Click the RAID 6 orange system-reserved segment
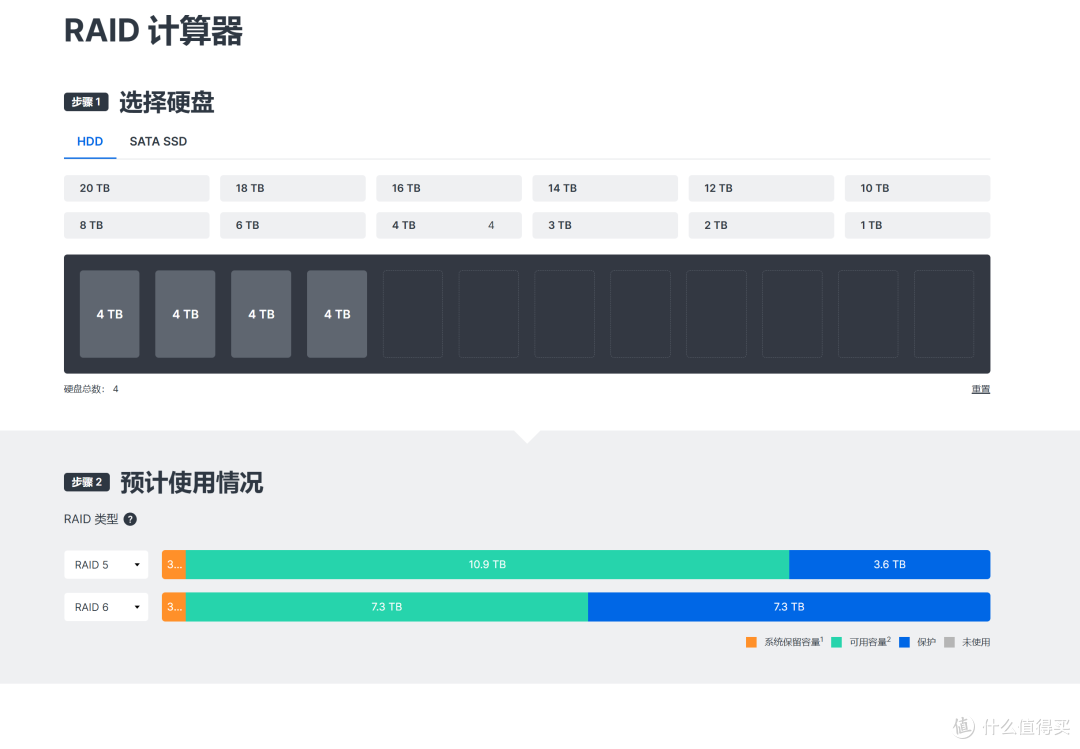Image resolution: width=1080 pixels, height=749 pixels. [x=174, y=607]
